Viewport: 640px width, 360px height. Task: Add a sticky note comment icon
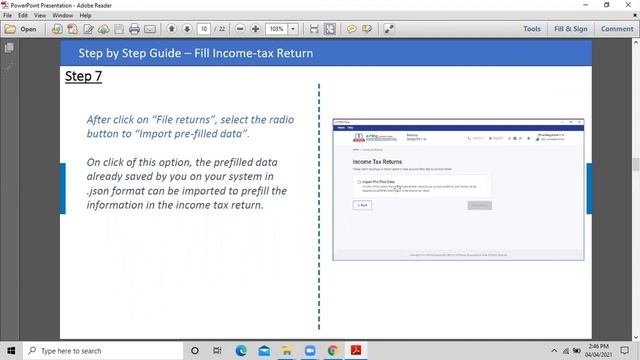pyautogui.click(x=351, y=29)
